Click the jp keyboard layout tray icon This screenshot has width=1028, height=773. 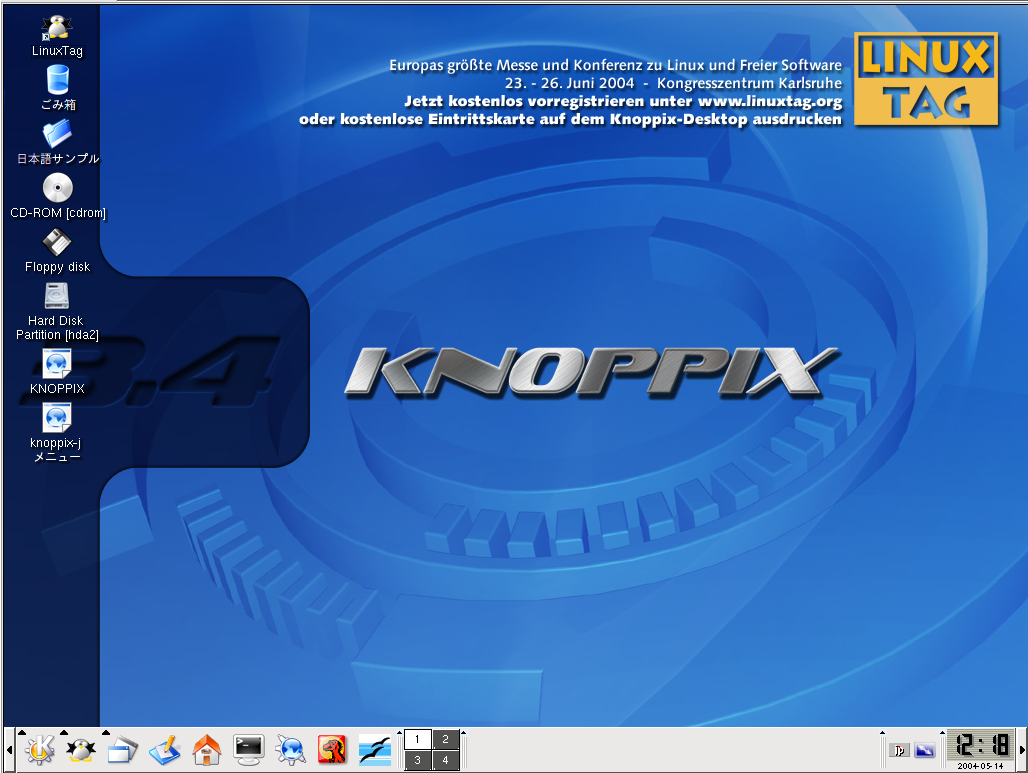[x=900, y=750]
